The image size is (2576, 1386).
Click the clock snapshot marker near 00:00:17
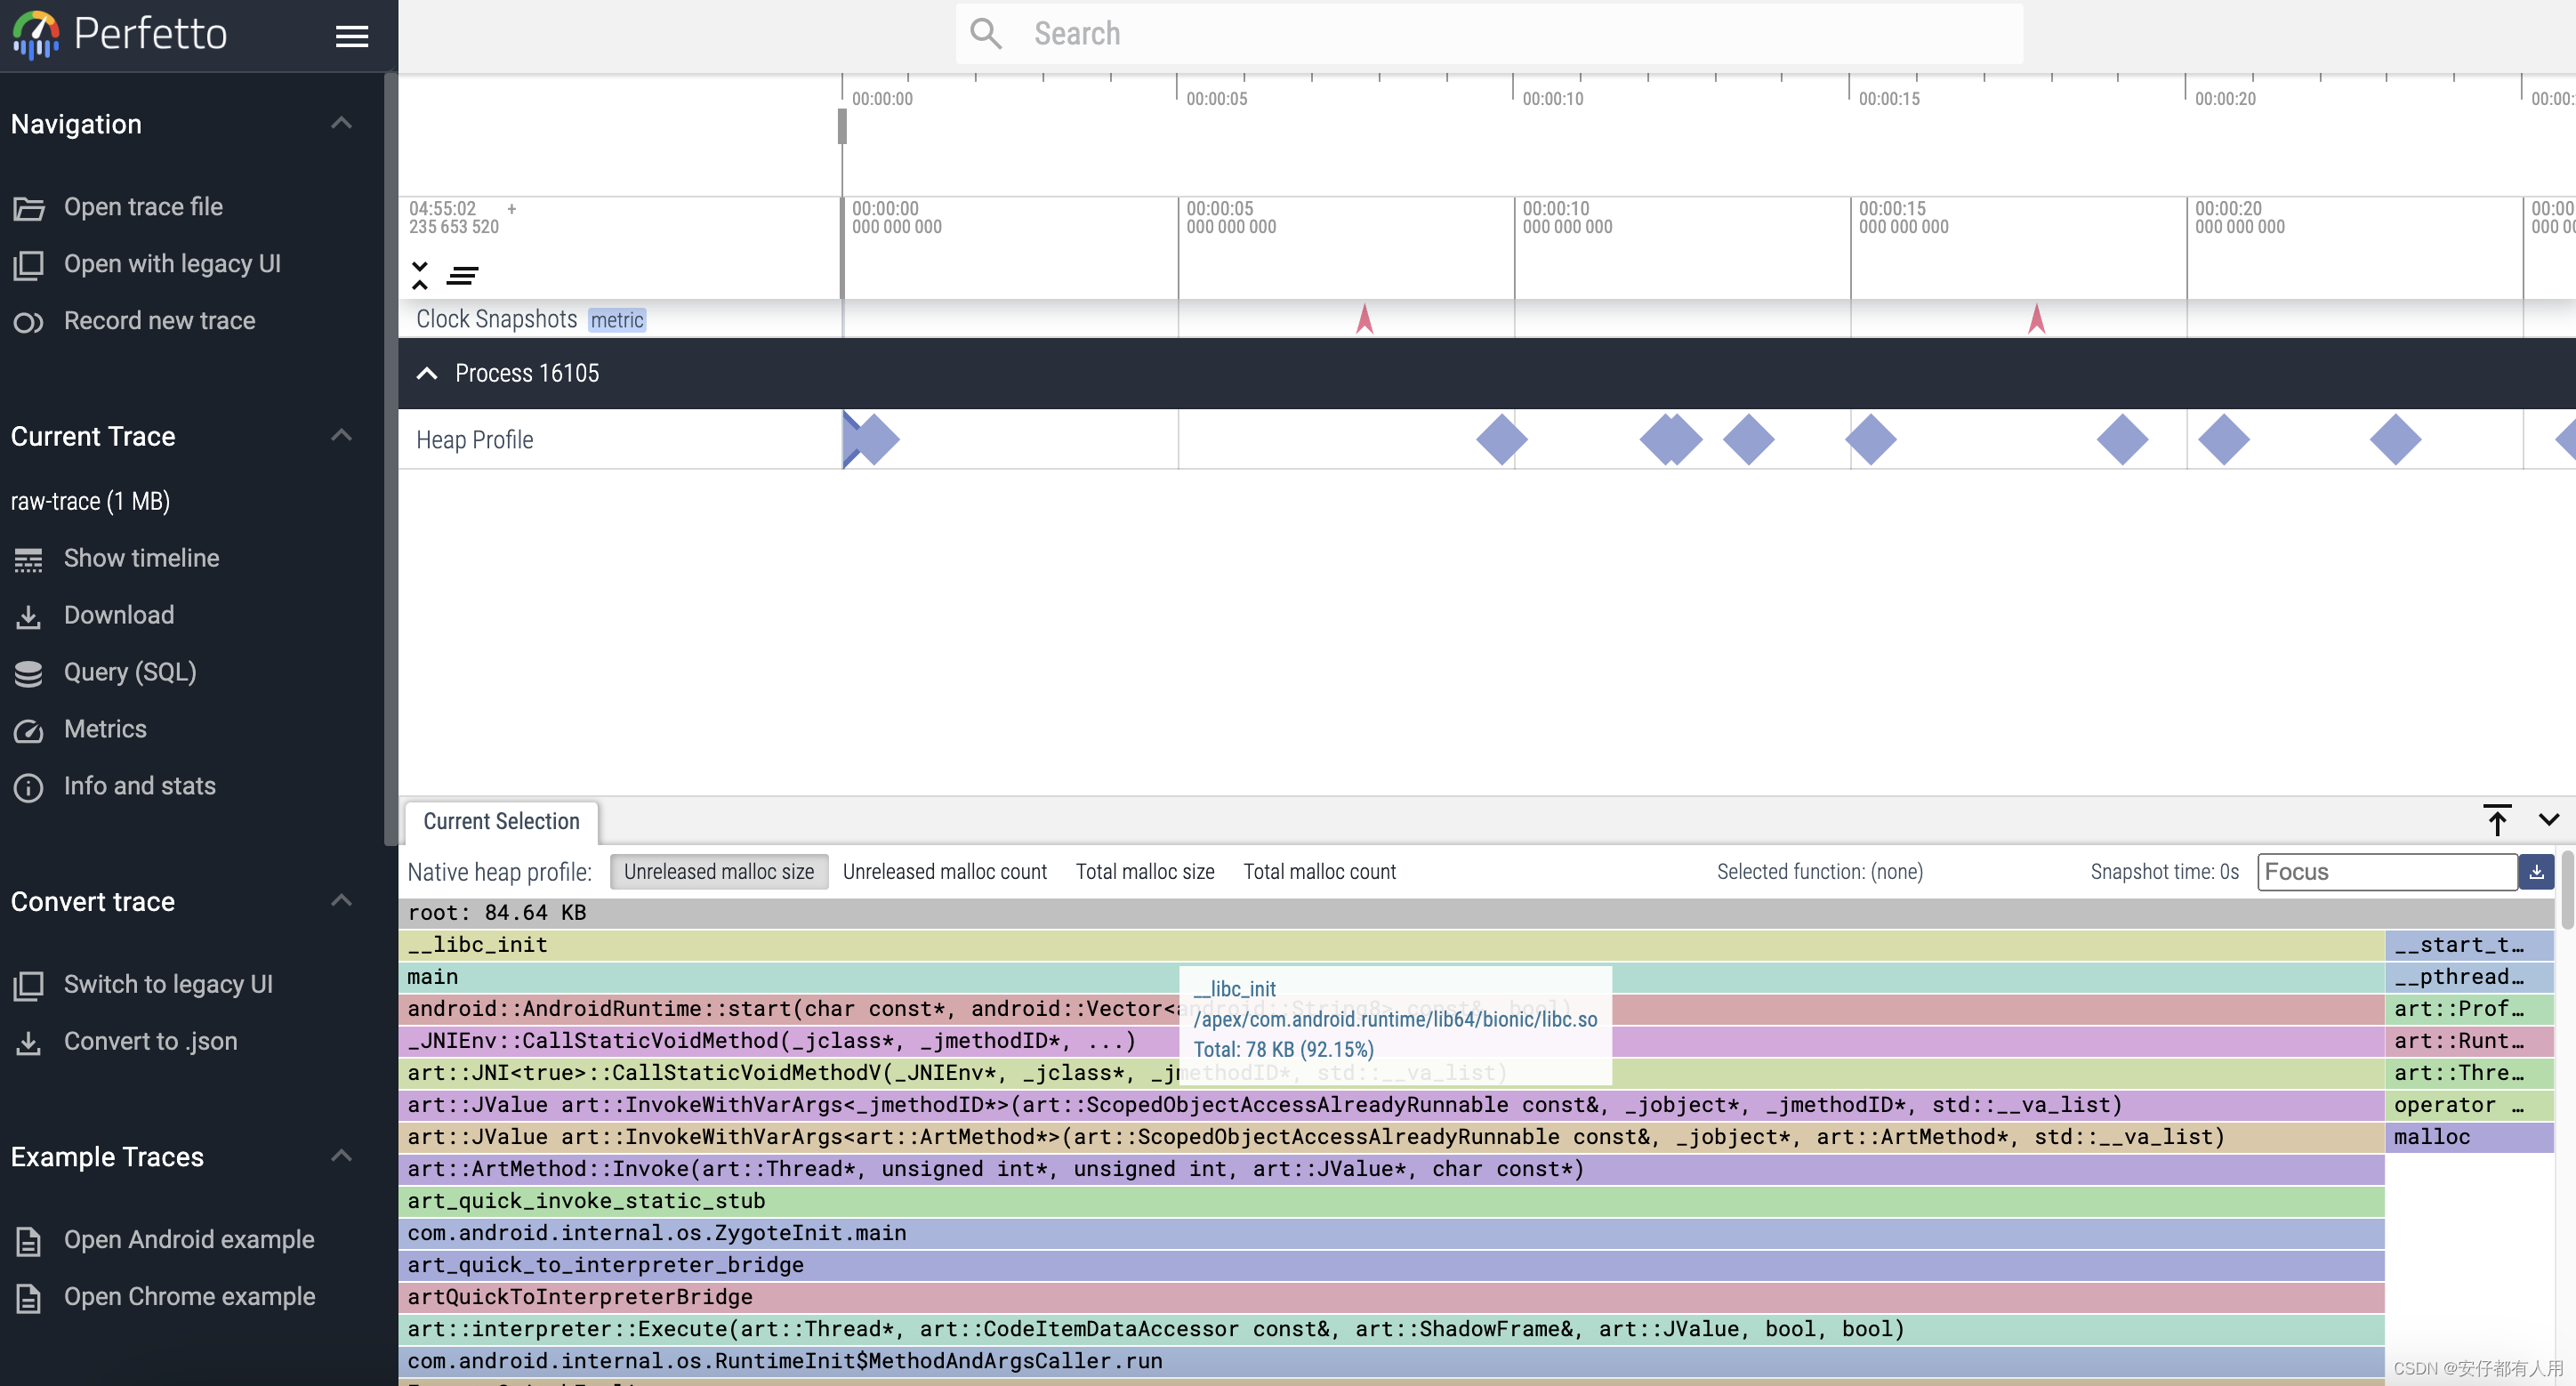click(x=2036, y=319)
